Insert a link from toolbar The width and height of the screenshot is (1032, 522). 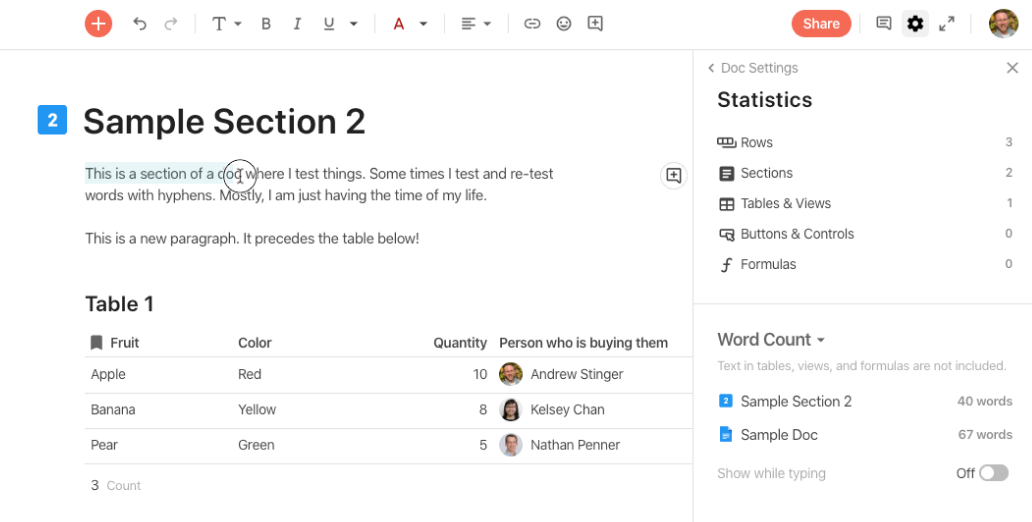532,24
